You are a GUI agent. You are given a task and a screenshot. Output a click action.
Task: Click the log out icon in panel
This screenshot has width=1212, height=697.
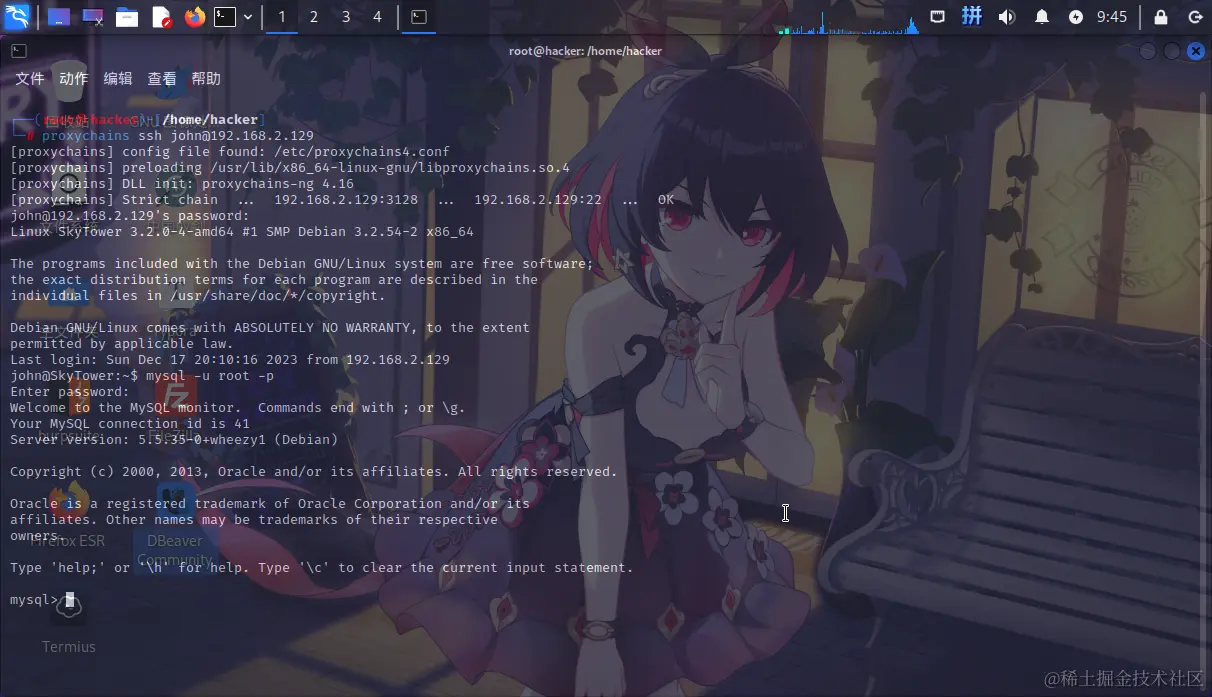(x=1195, y=17)
